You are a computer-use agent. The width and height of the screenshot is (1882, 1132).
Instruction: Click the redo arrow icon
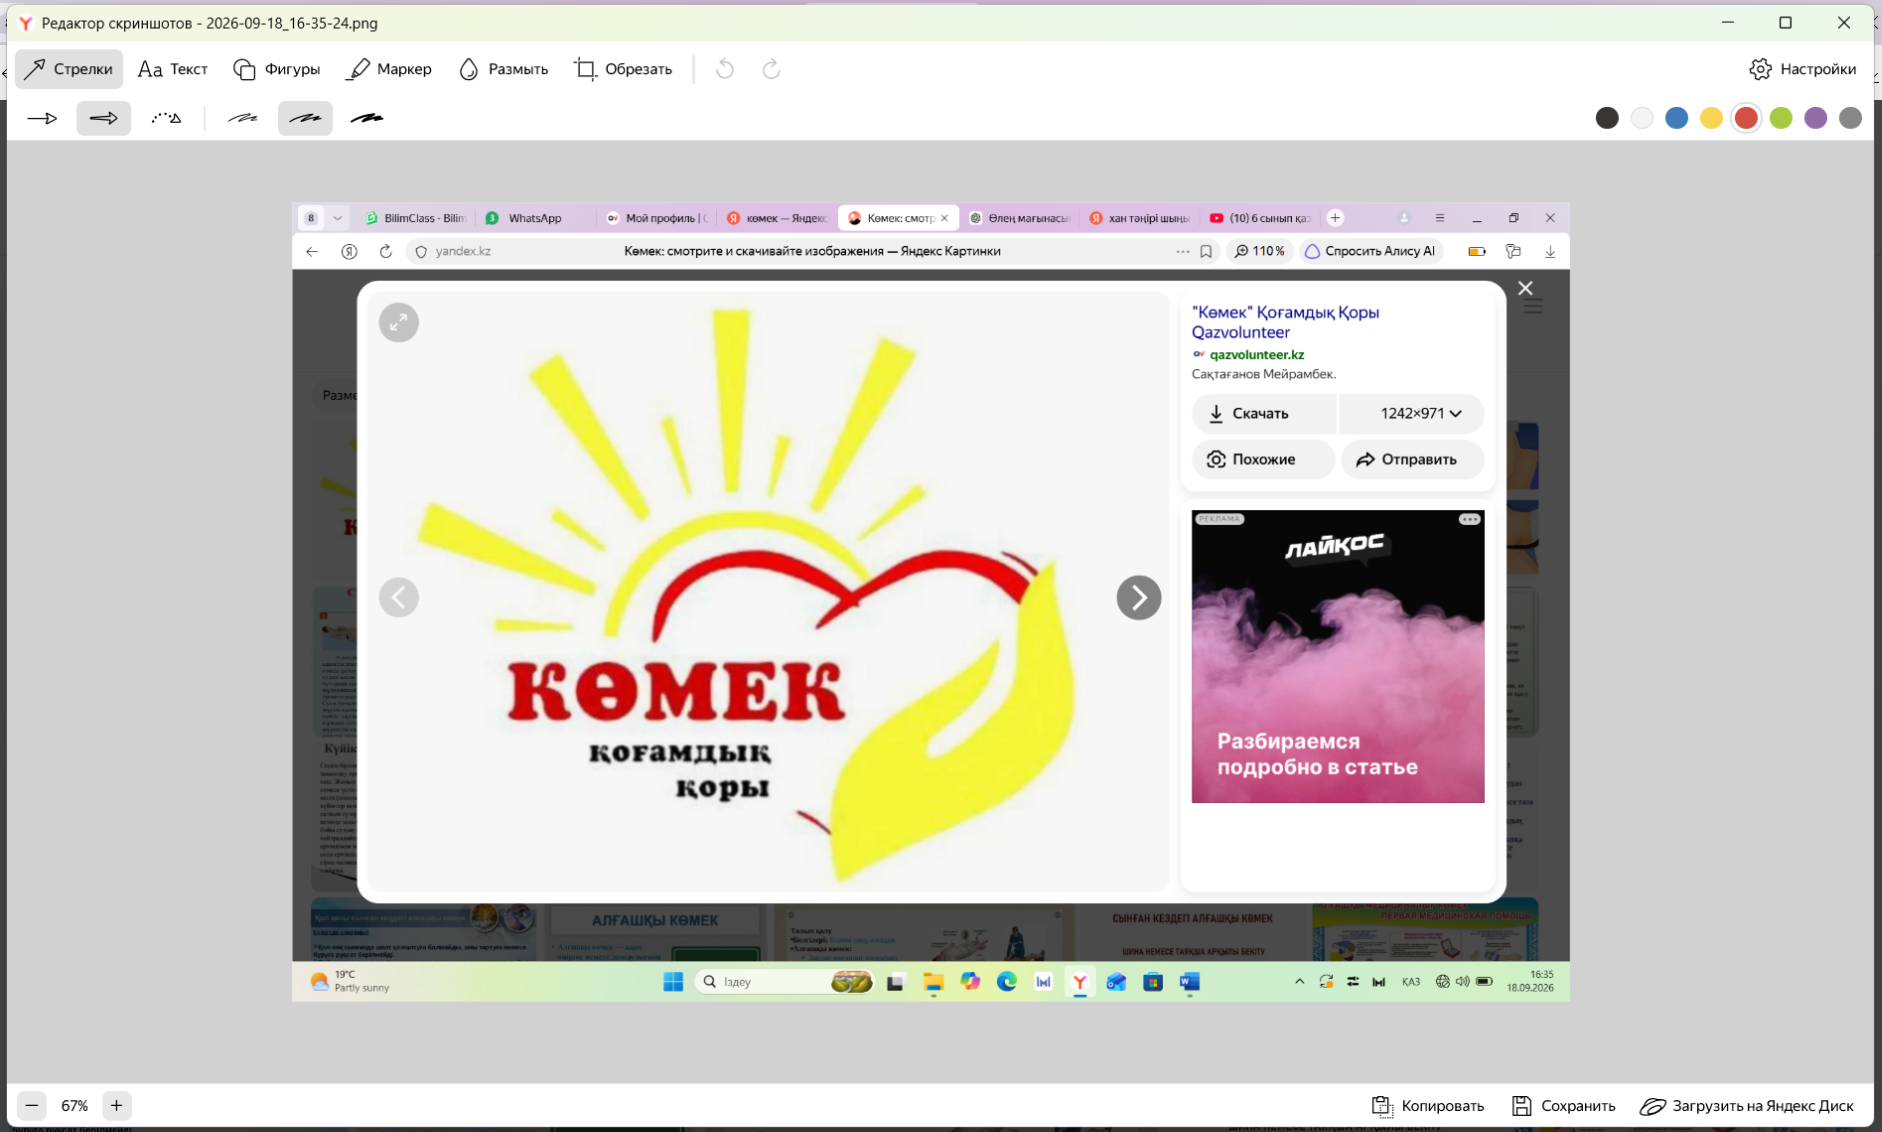pyautogui.click(x=771, y=69)
